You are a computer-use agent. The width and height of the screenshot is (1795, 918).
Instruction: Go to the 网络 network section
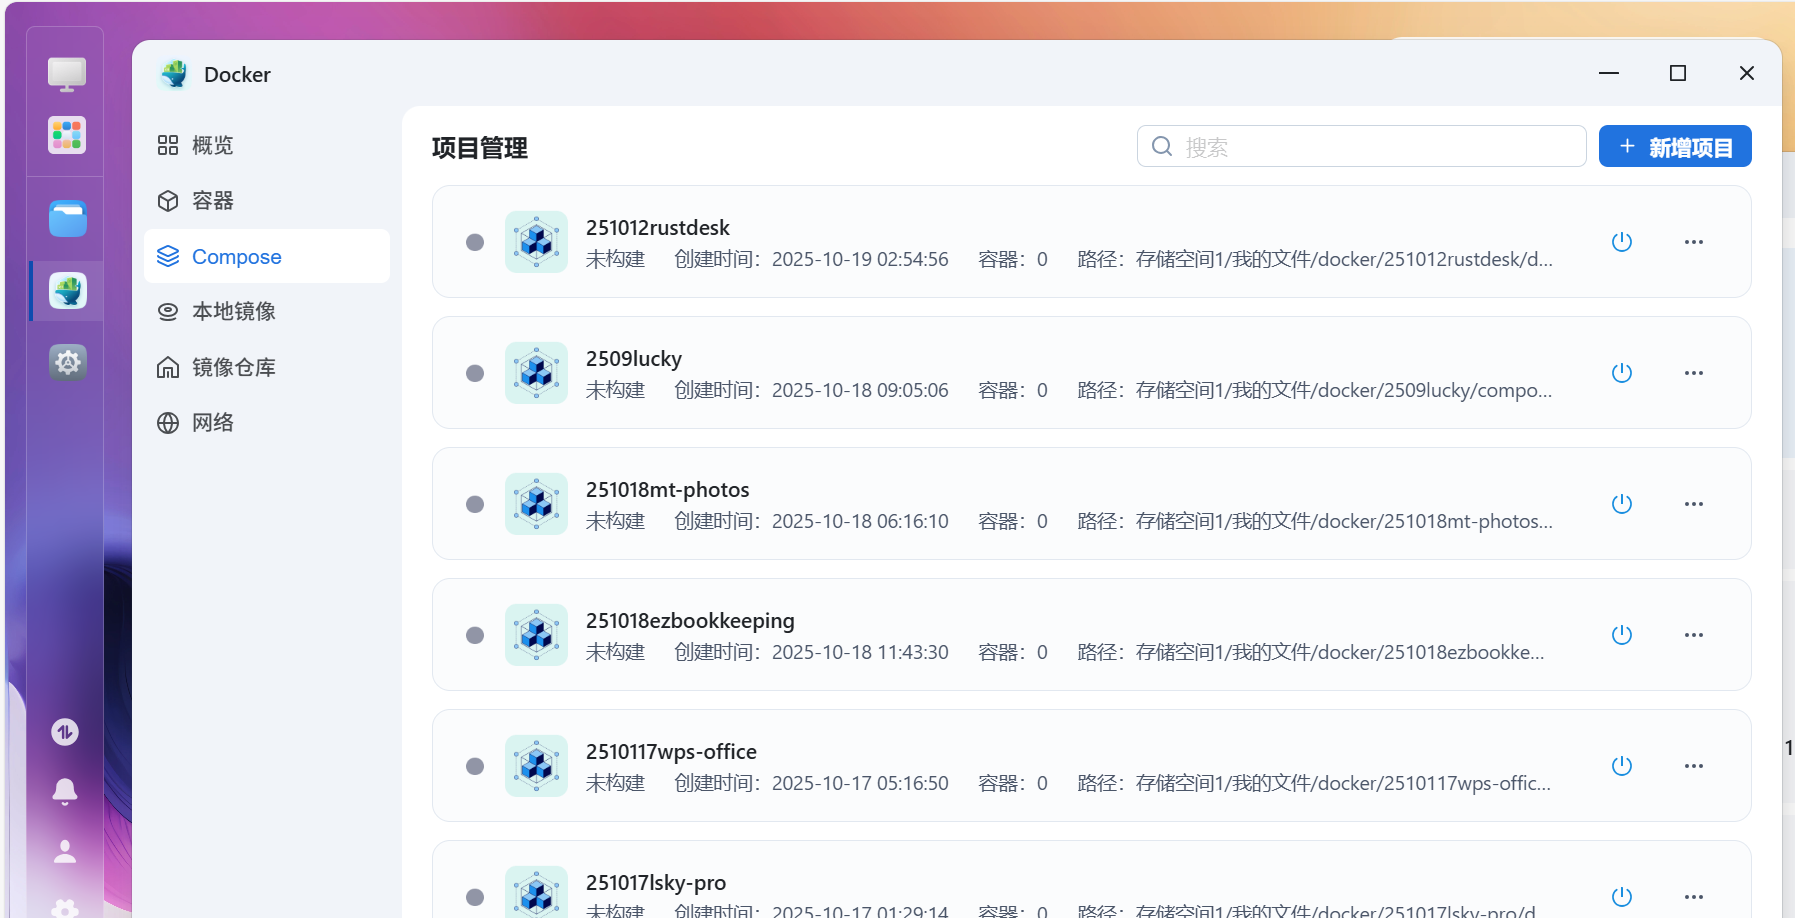pyautogui.click(x=267, y=423)
